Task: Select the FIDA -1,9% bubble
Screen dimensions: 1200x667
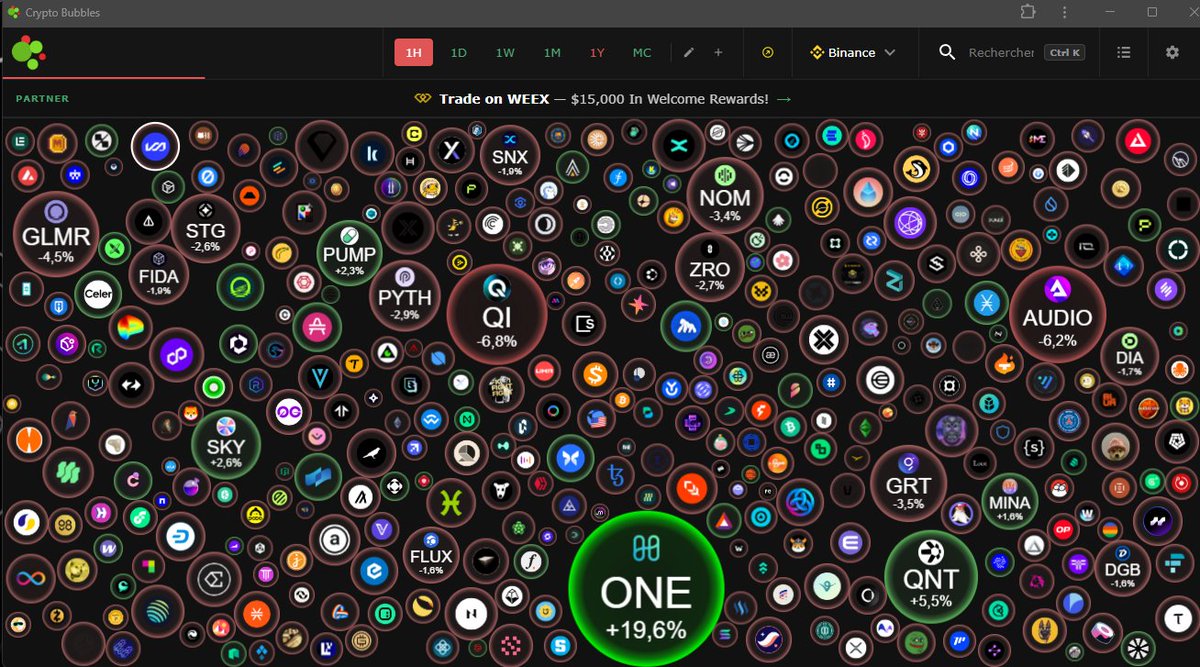Action: pyautogui.click(x=159, y=275)
